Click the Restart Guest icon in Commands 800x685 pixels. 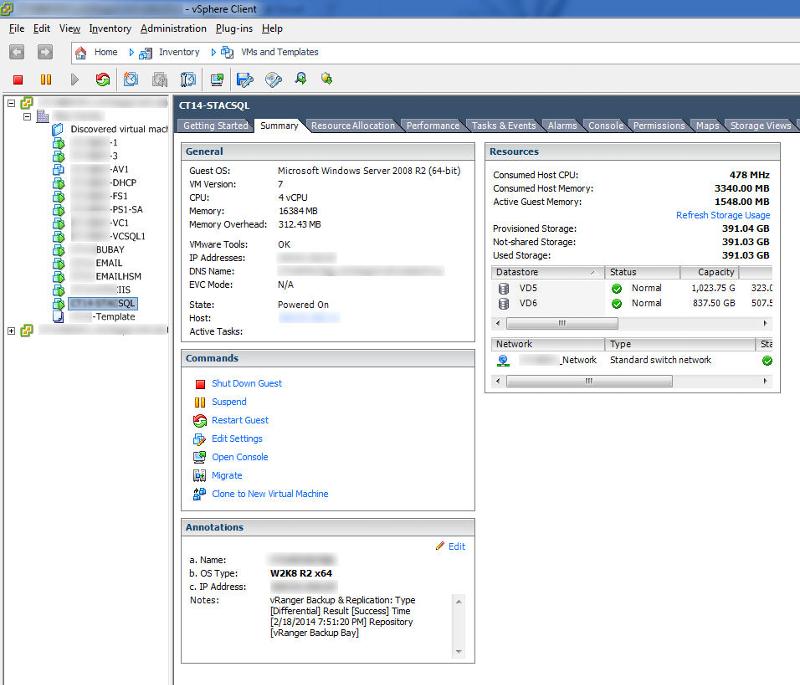click(x=200, y=421)
